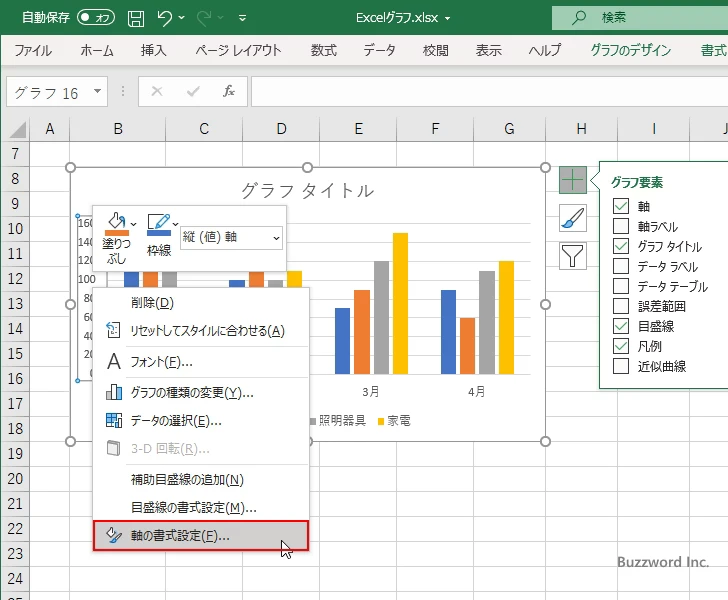Click the formula bar confirm checkmark icon
728x600 pixels.
(x=193, y=91)
